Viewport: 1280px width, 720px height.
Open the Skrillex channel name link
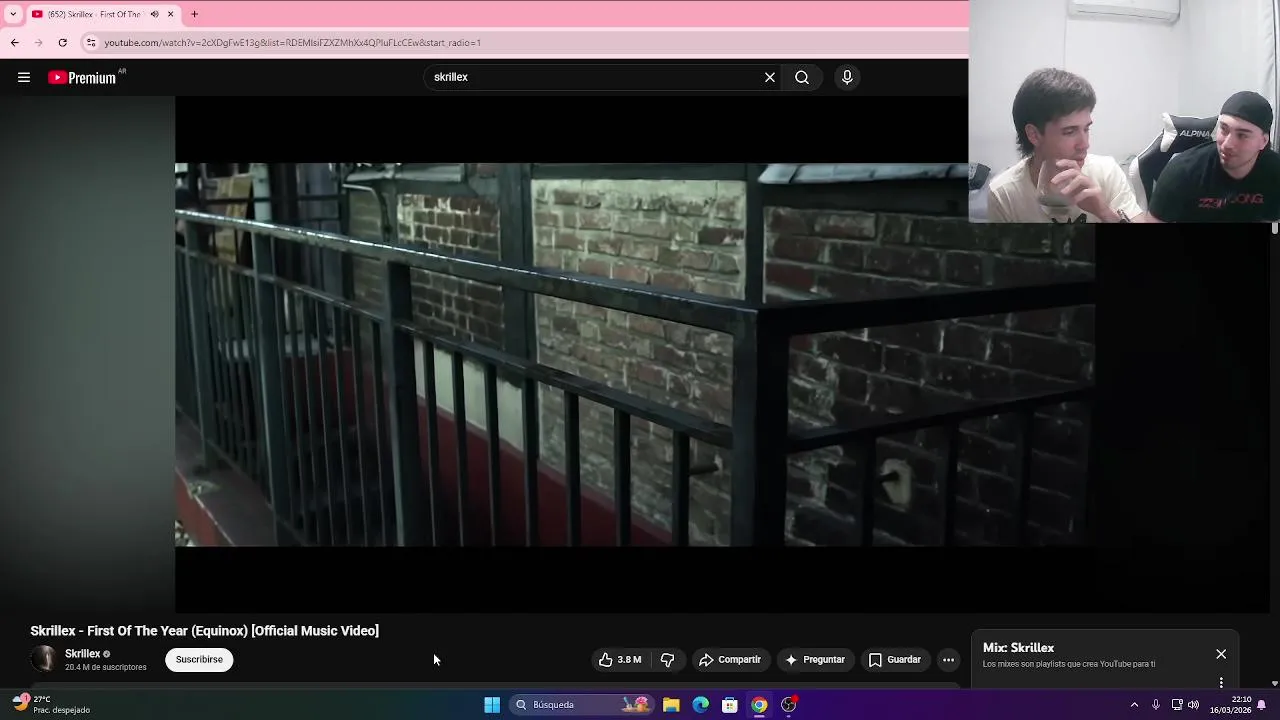pyautogui.click(x=83, y=654)
